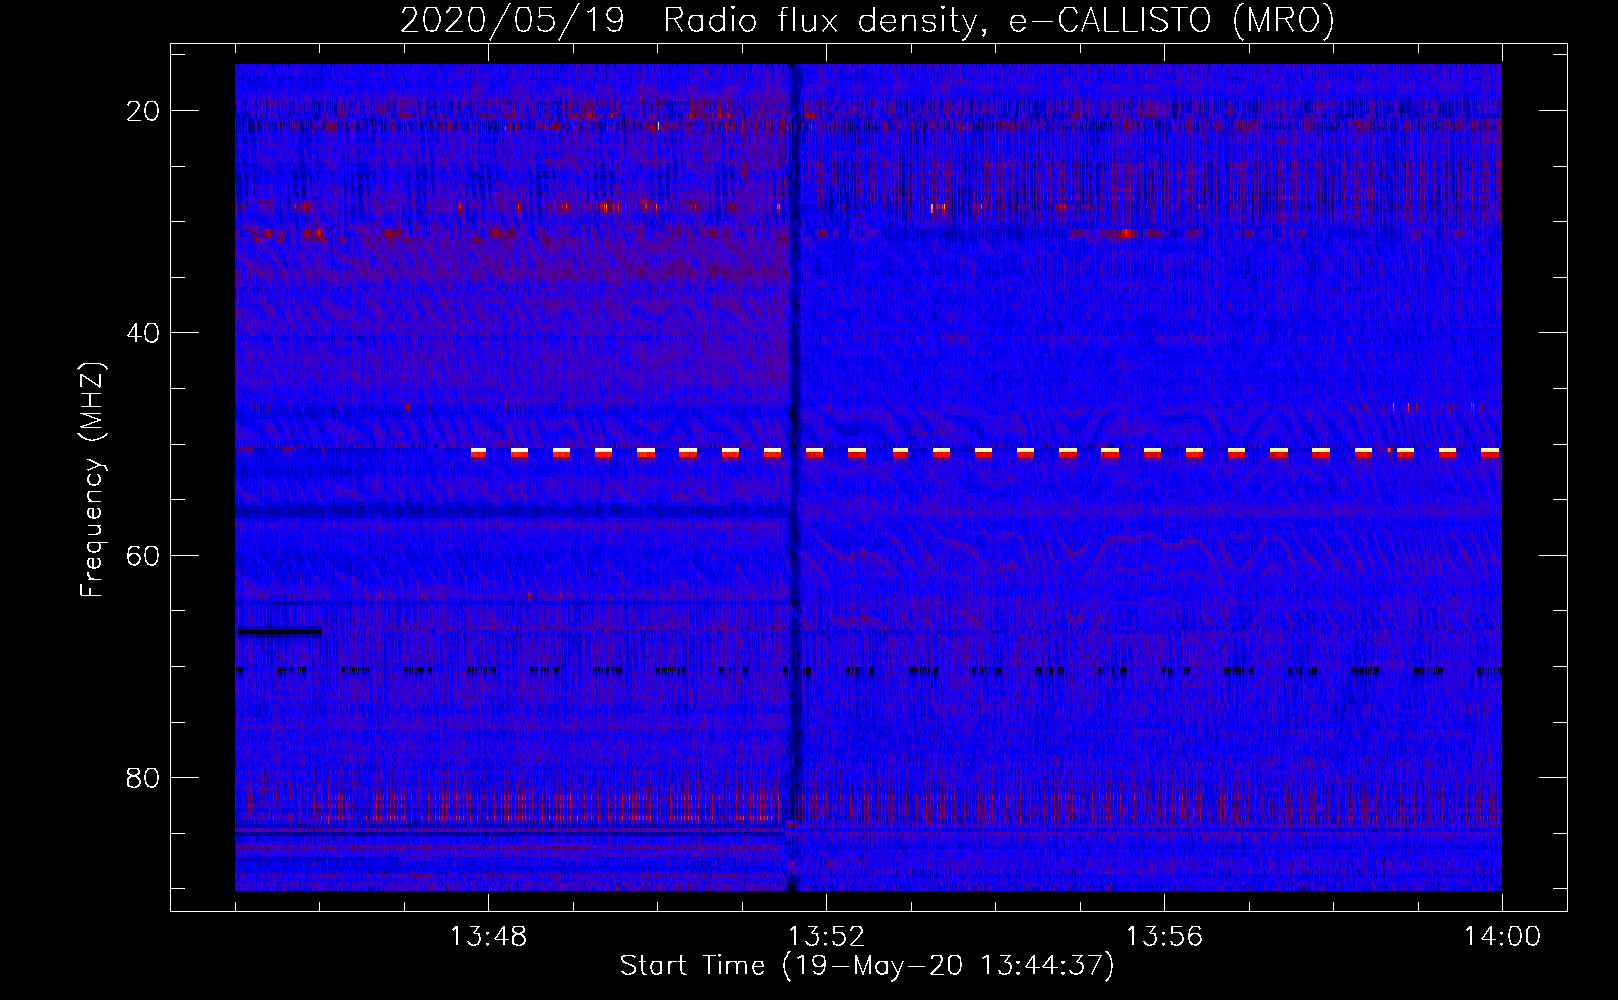The width and height of the screenshot is (1618, 1000).
Task: Click the "Start Time (19-May-20 13:44:37)" axis label
Action: pyautogui.click(x=867, y=966)
